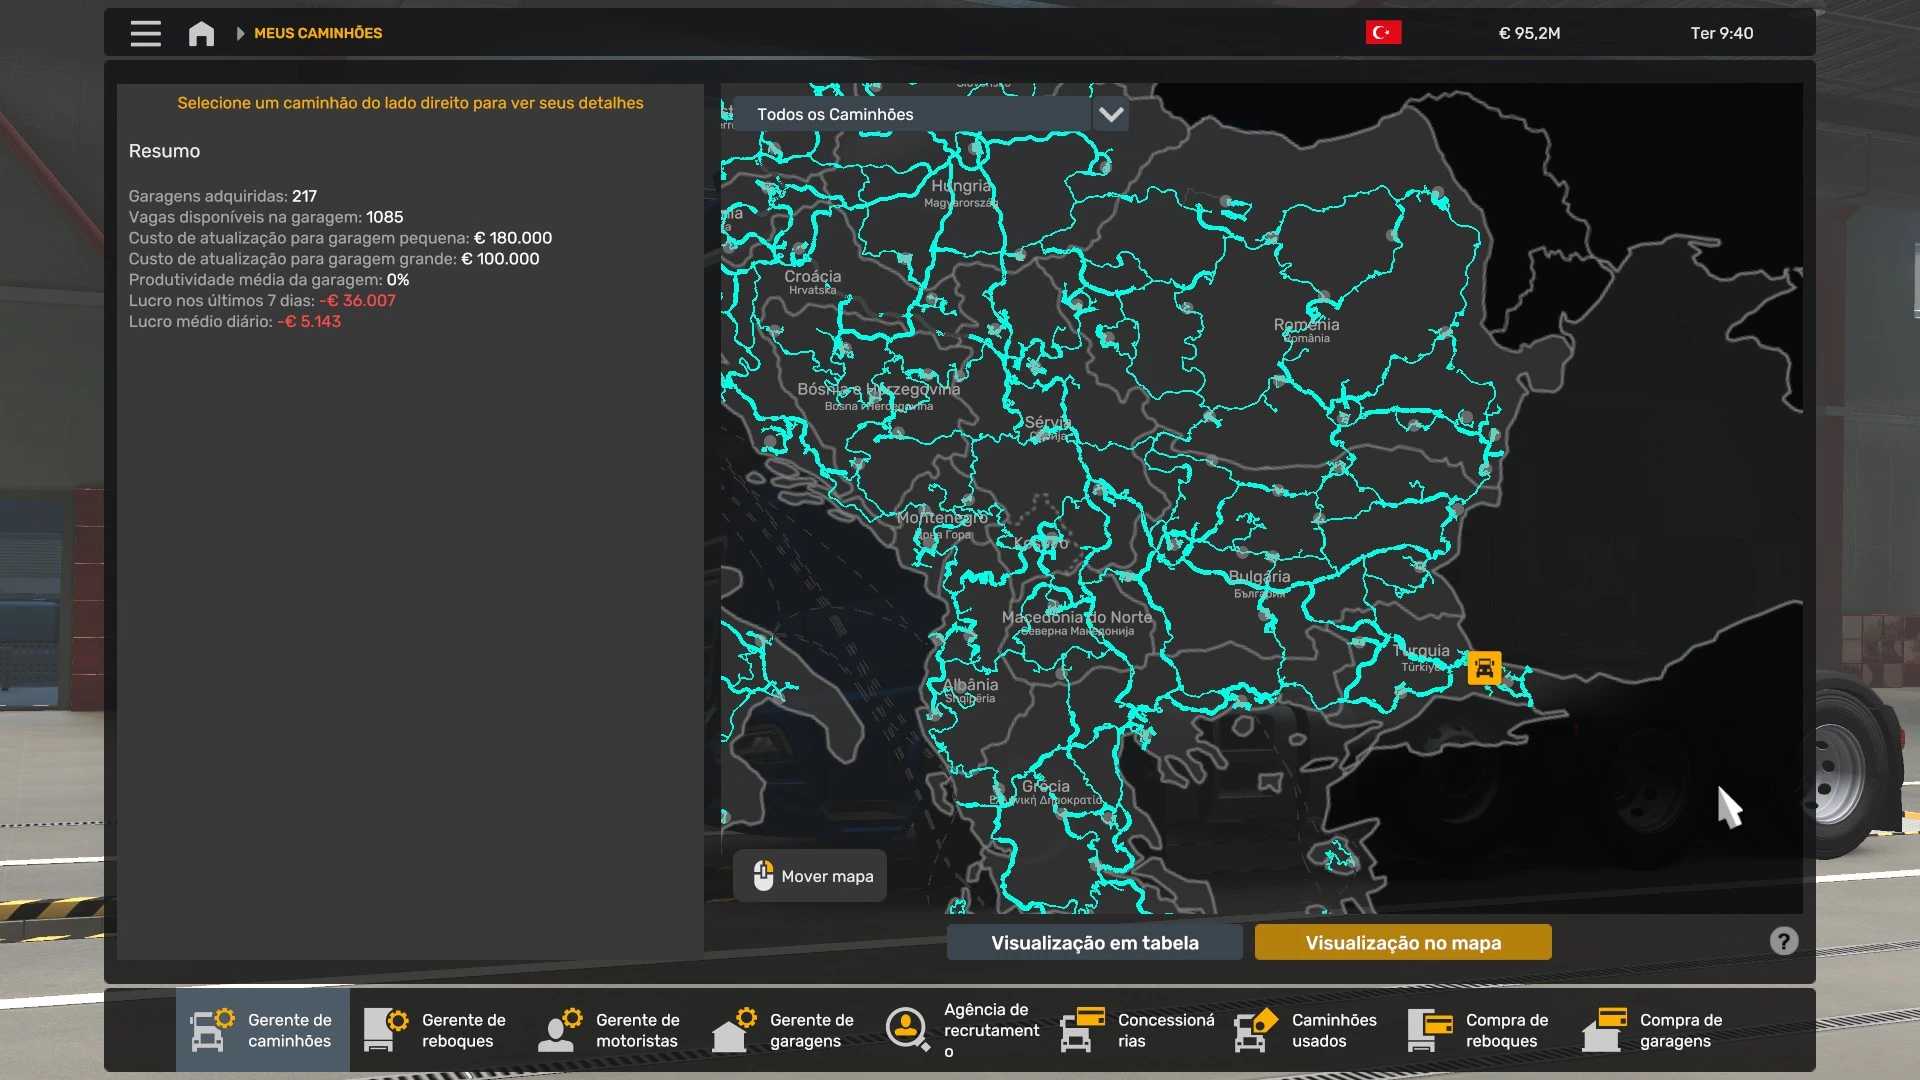
Task: Open the help question mark icon
Action: pos(1783,941)
